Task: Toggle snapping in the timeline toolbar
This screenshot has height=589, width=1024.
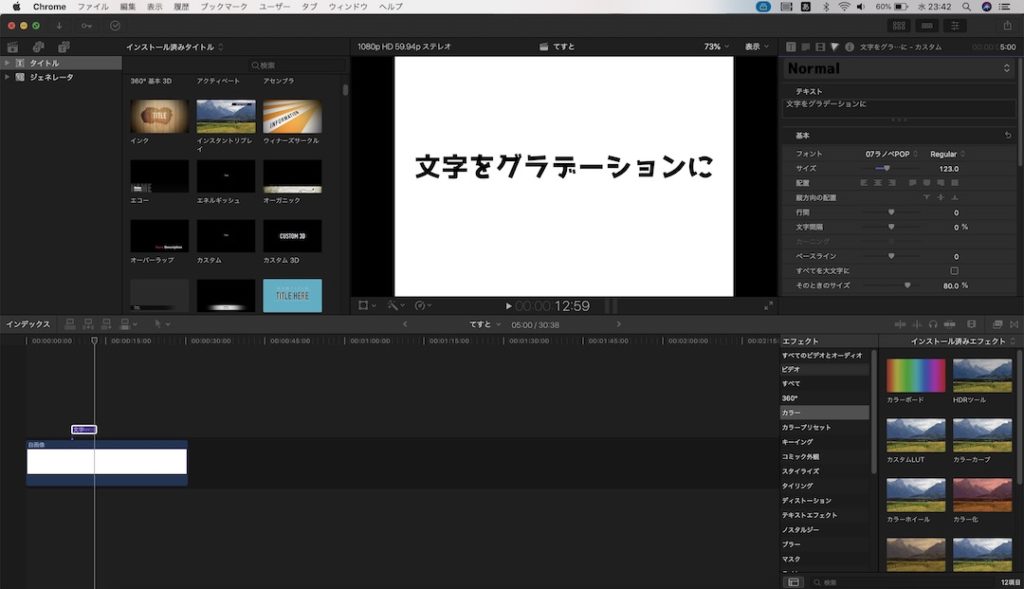Action: click(949, 324)
